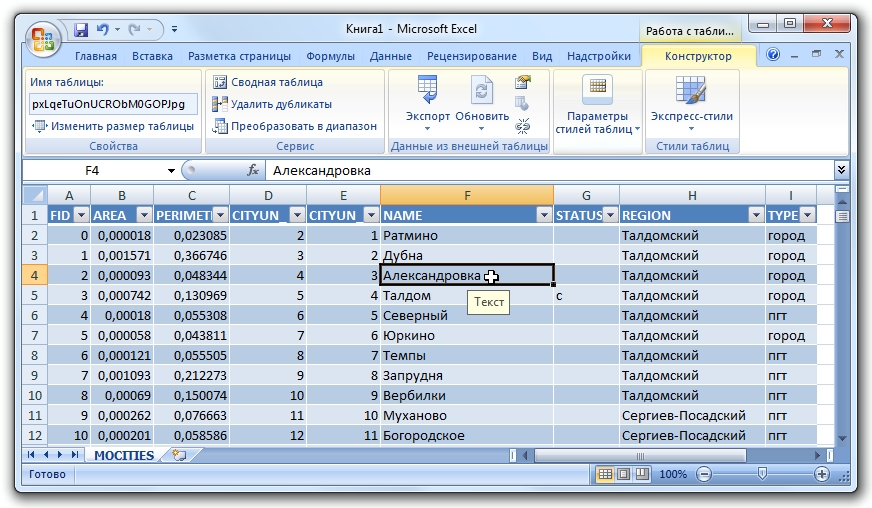The height and width of the screenshot is (508, 872).
Task: Insert a new worksheet tab icon
Action: pos(179,455)
